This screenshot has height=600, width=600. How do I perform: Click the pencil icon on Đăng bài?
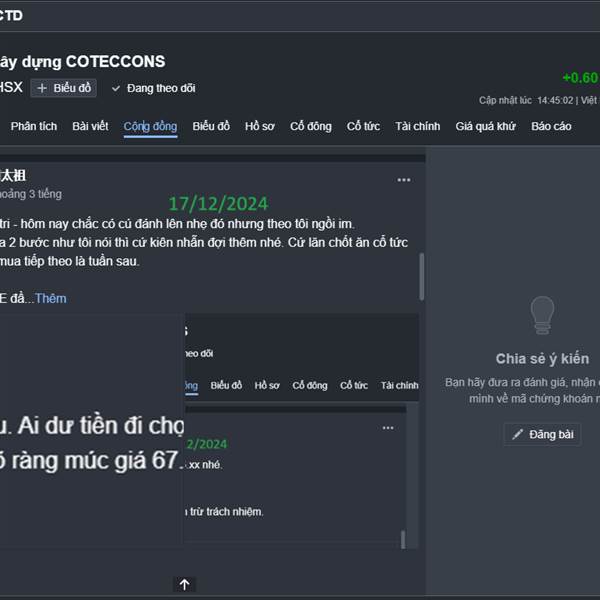tap(517, 434)
